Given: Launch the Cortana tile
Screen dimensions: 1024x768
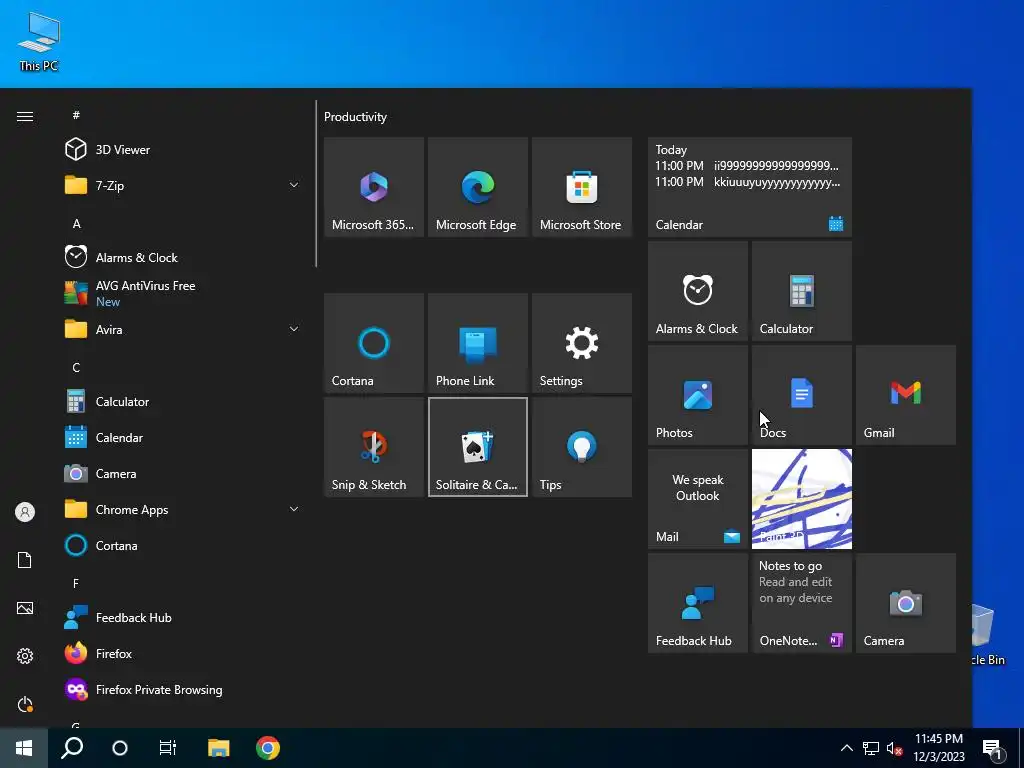Looking at the screenshot, I should click(x=374, y=343).
